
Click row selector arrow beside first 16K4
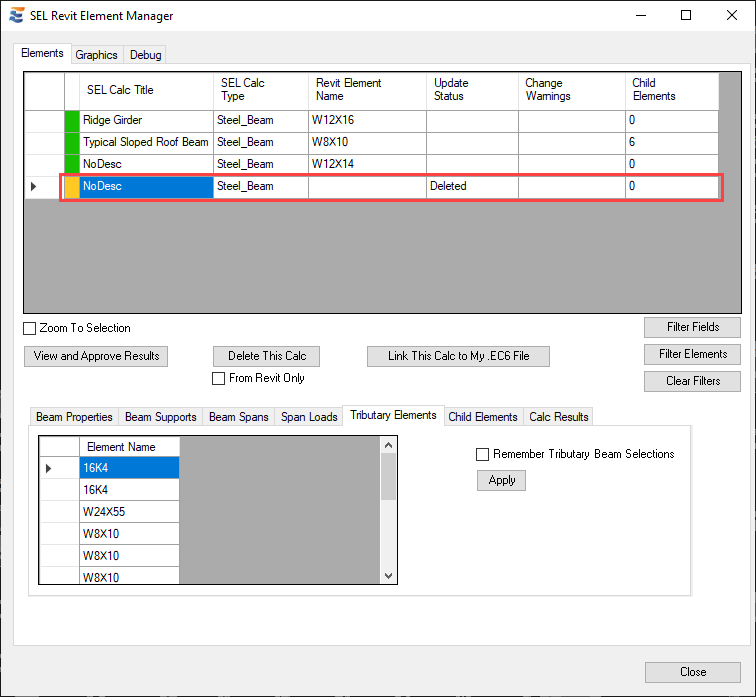(48, 468)
